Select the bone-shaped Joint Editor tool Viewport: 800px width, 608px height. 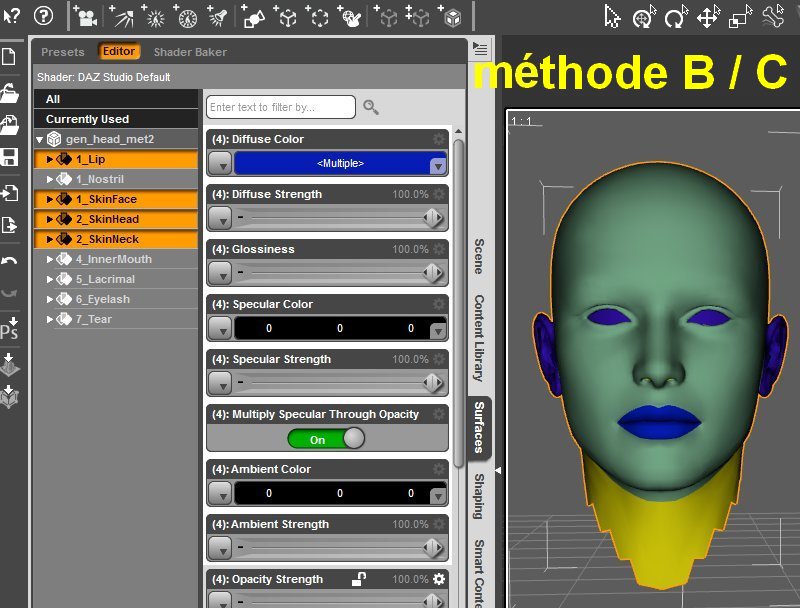773,17
